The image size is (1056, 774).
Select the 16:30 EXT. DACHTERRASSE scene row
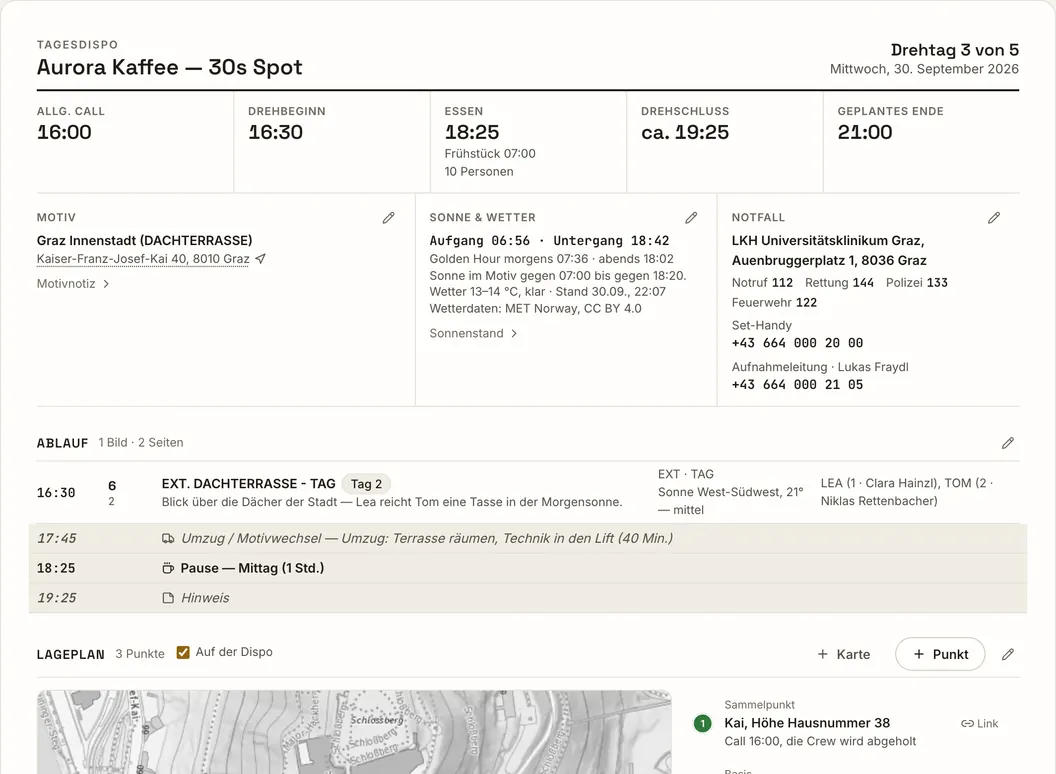tap(528, 492)
